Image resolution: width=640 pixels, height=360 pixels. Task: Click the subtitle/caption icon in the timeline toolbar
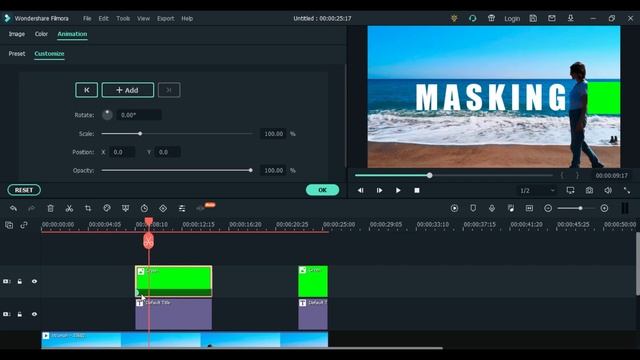click(x=529, y=208)
